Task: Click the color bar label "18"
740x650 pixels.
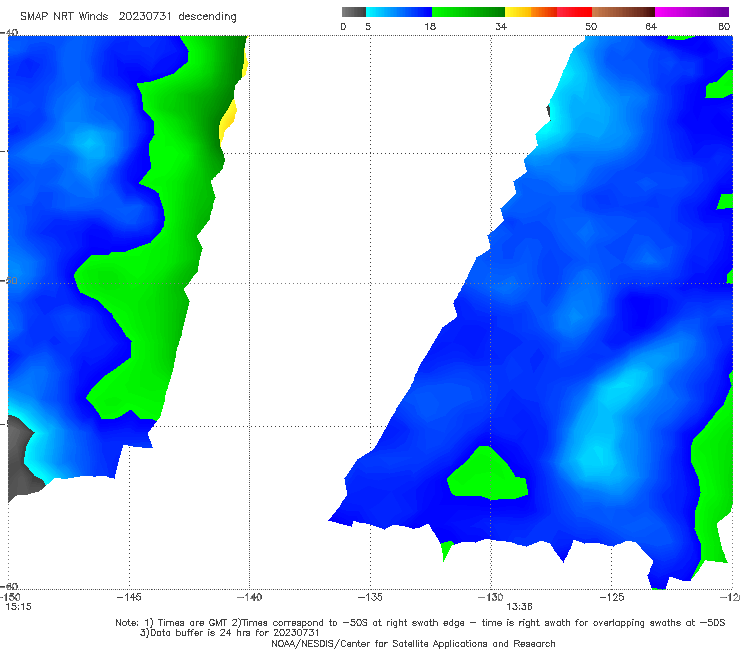Action: [430, 26]
